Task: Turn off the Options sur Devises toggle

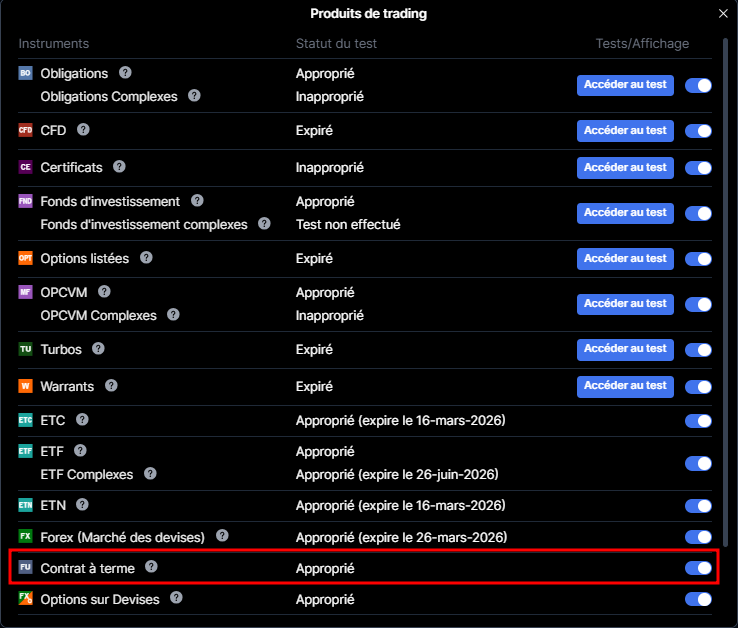Action: point(698,599)
